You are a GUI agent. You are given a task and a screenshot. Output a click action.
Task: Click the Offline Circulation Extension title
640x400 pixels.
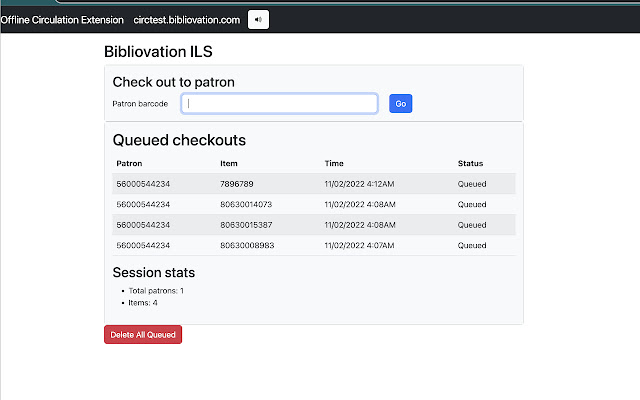tap(62, 20)
